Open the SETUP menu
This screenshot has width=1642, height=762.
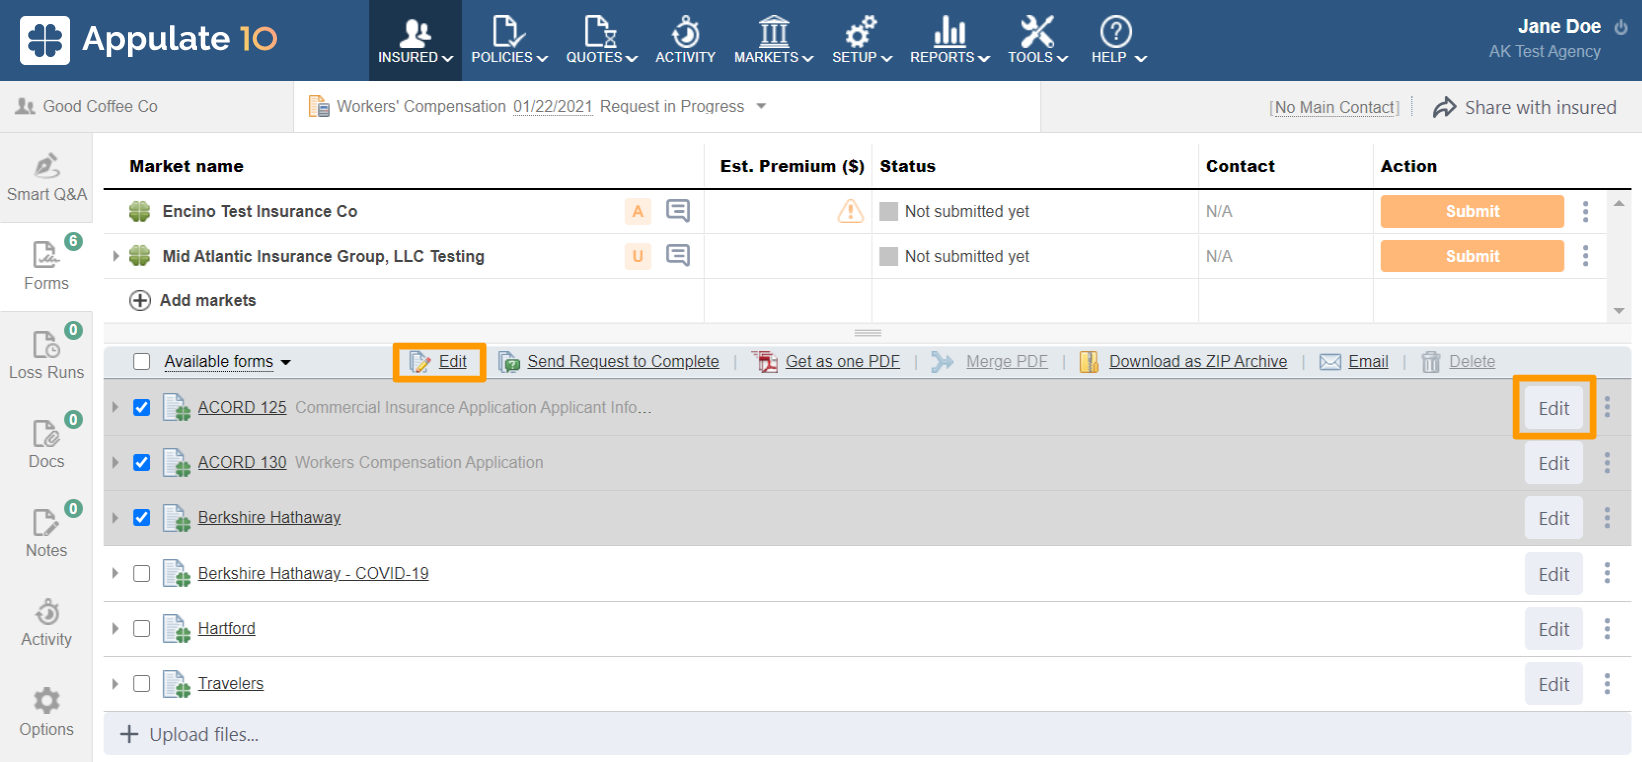tap(862, 40)
